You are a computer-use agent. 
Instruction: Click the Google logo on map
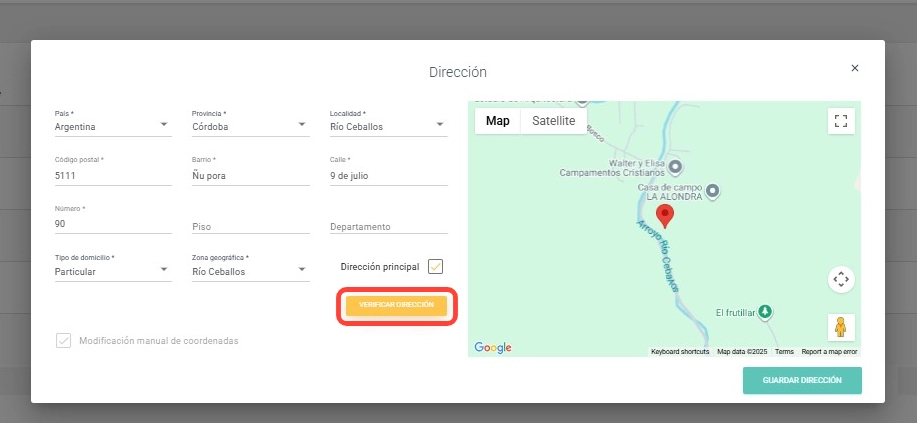point(493,347)
